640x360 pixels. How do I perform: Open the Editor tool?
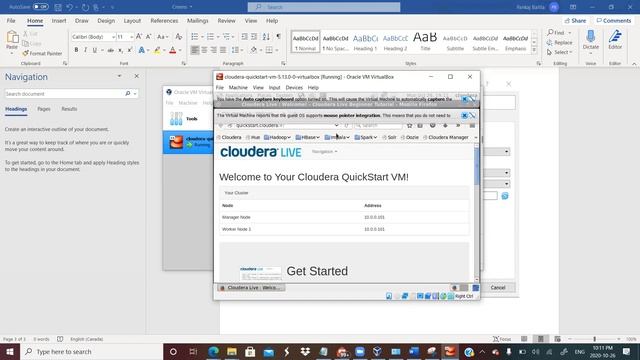pos(615,40)
